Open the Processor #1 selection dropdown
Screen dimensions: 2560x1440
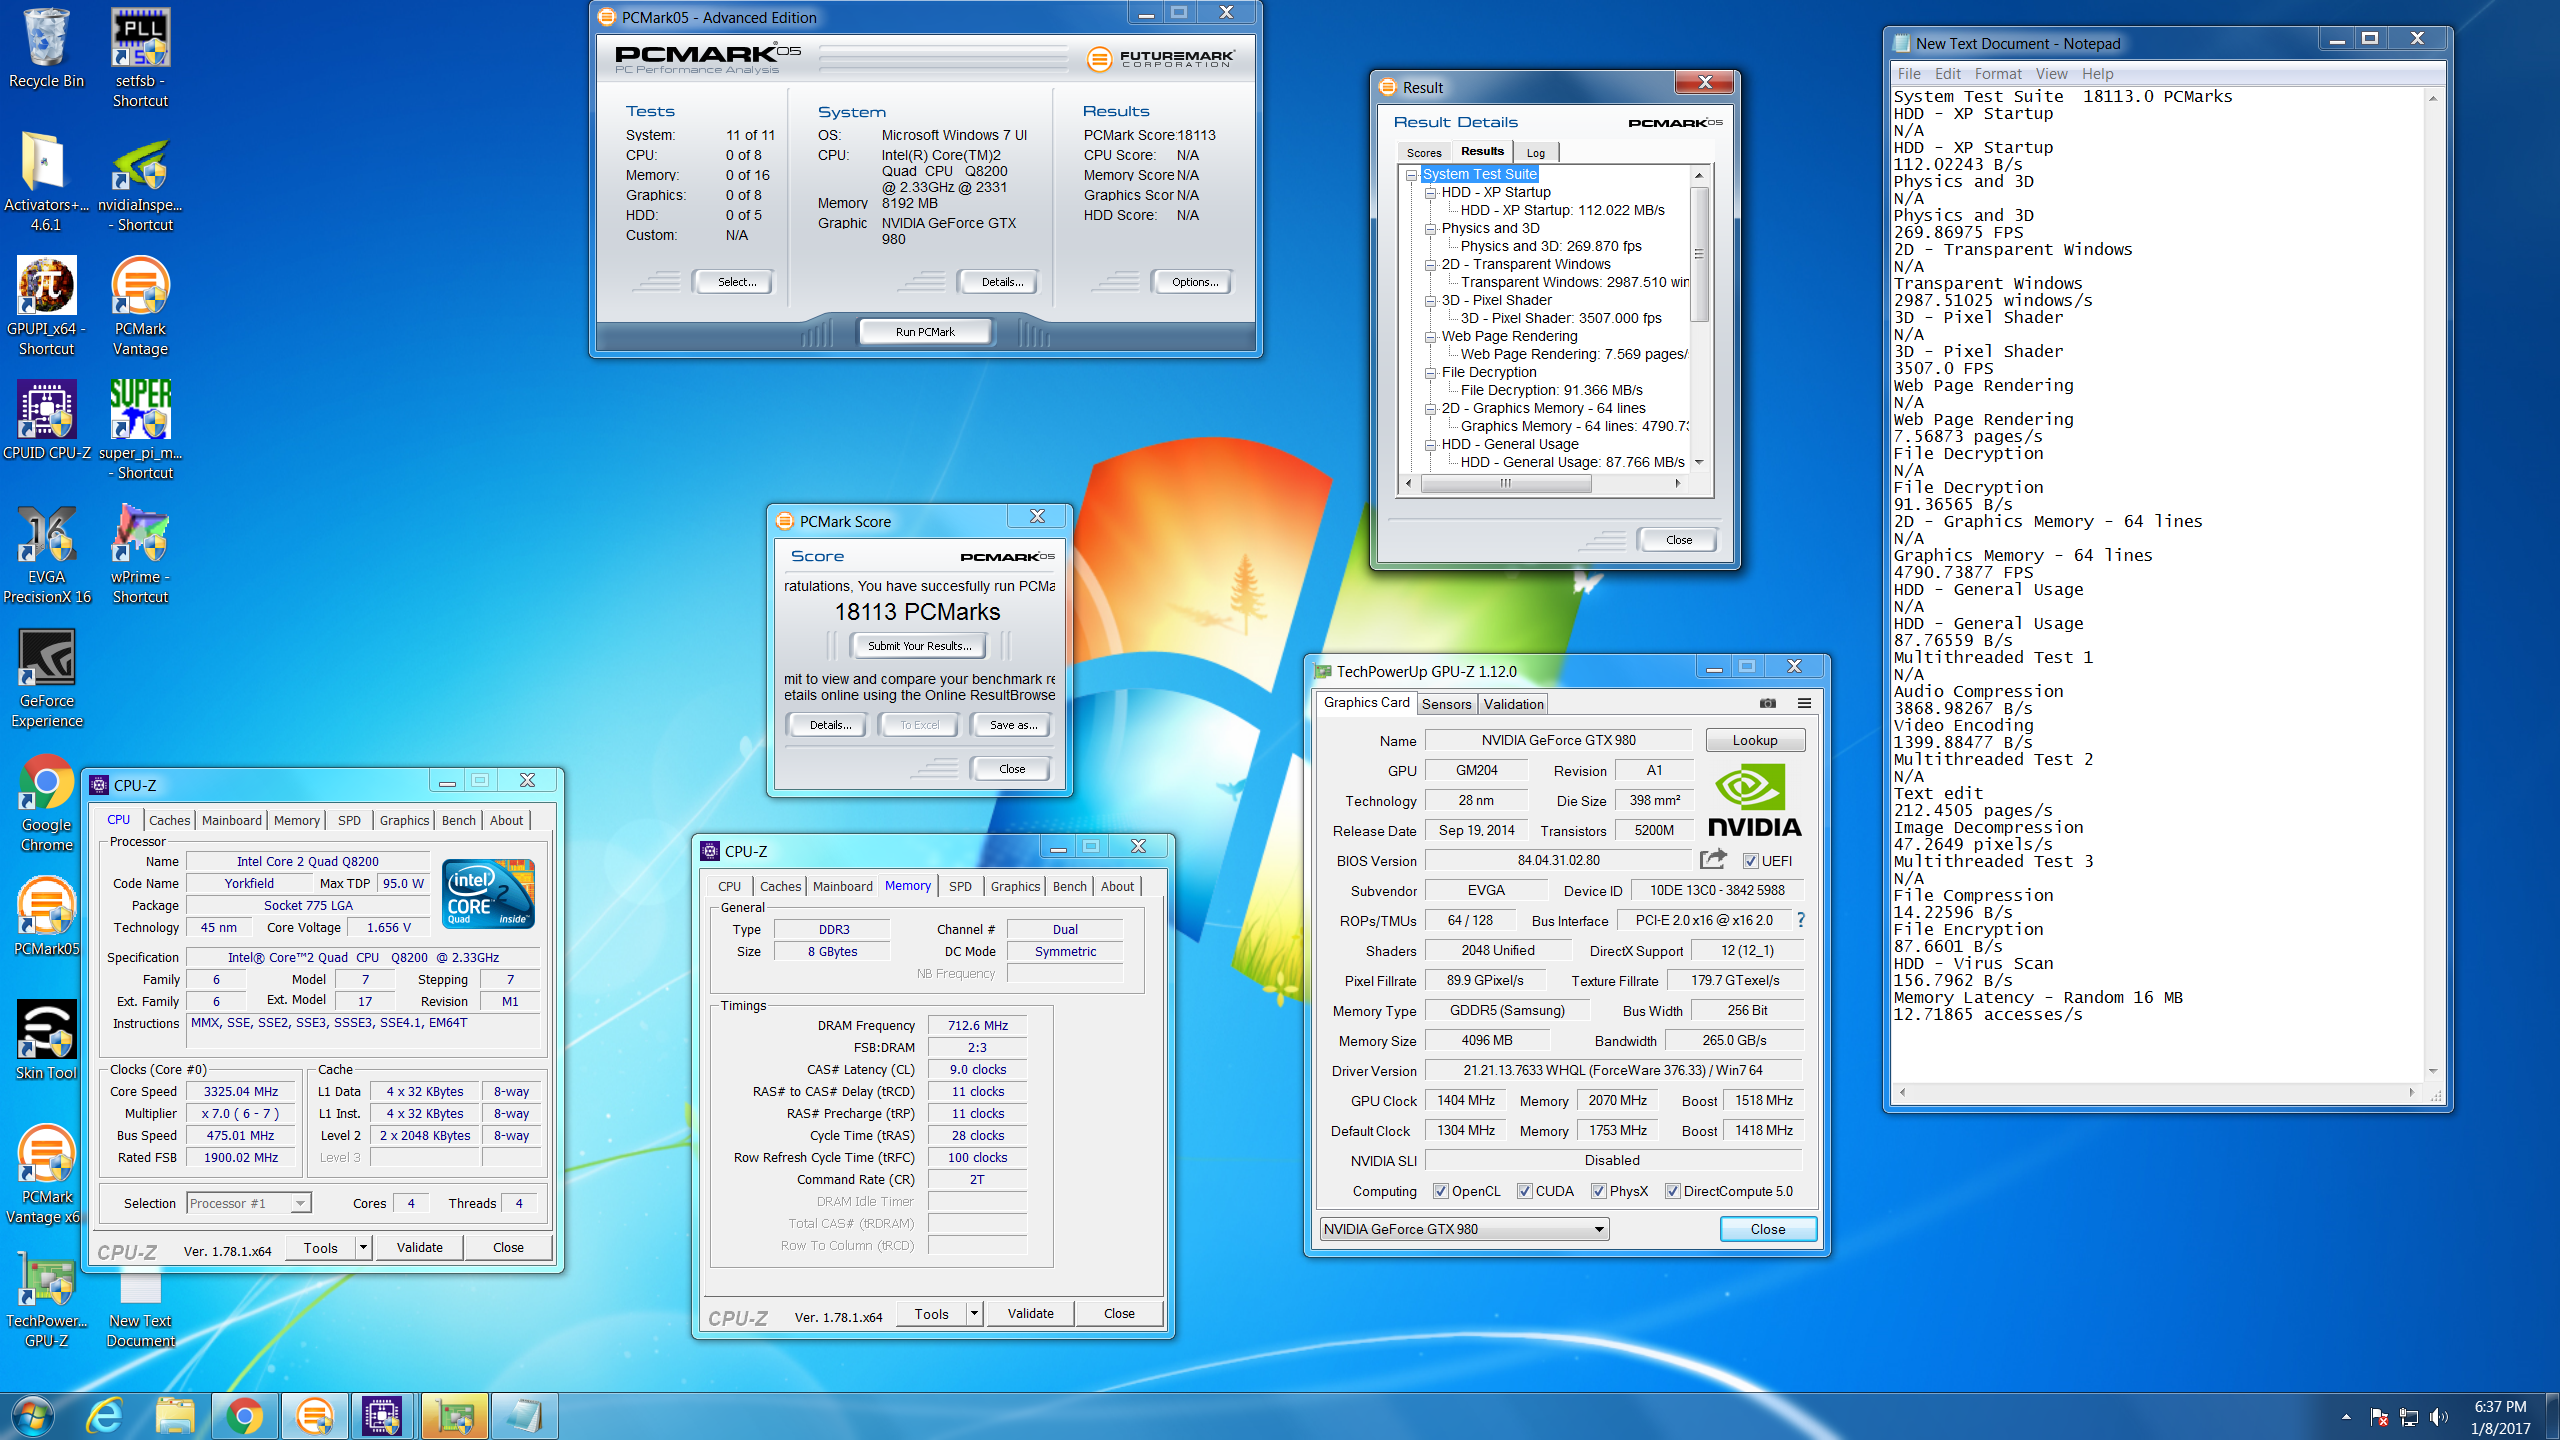[249, 1203]
